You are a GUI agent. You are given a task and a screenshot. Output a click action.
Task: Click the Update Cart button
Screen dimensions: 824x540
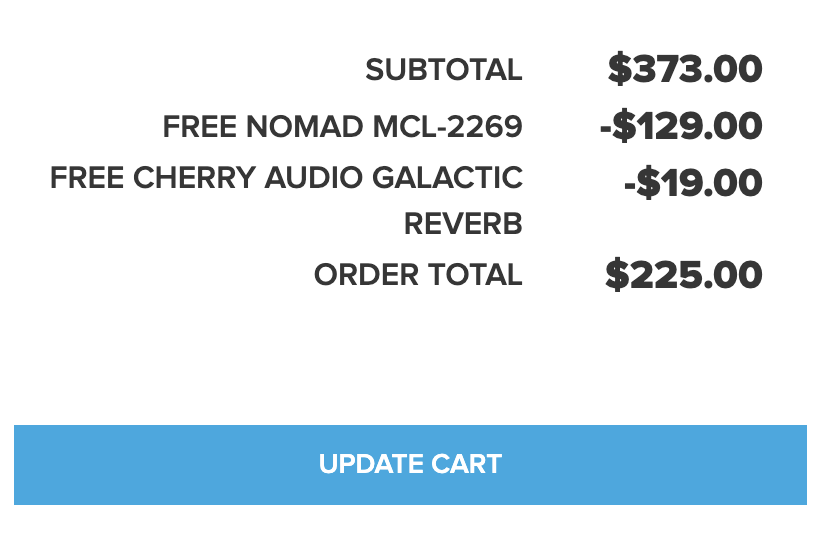[x=410, y=465]
